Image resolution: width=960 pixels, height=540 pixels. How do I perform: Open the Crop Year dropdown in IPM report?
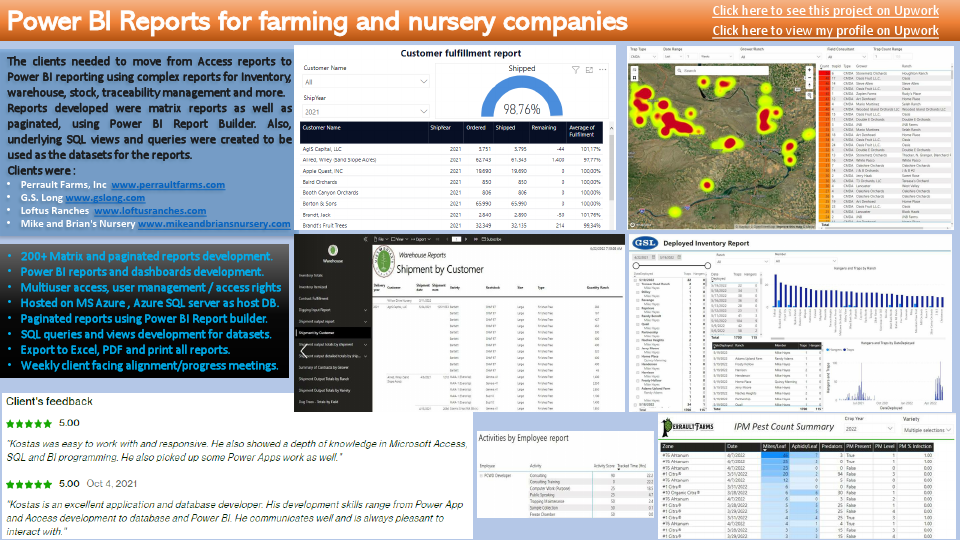(x=869, y=429)
